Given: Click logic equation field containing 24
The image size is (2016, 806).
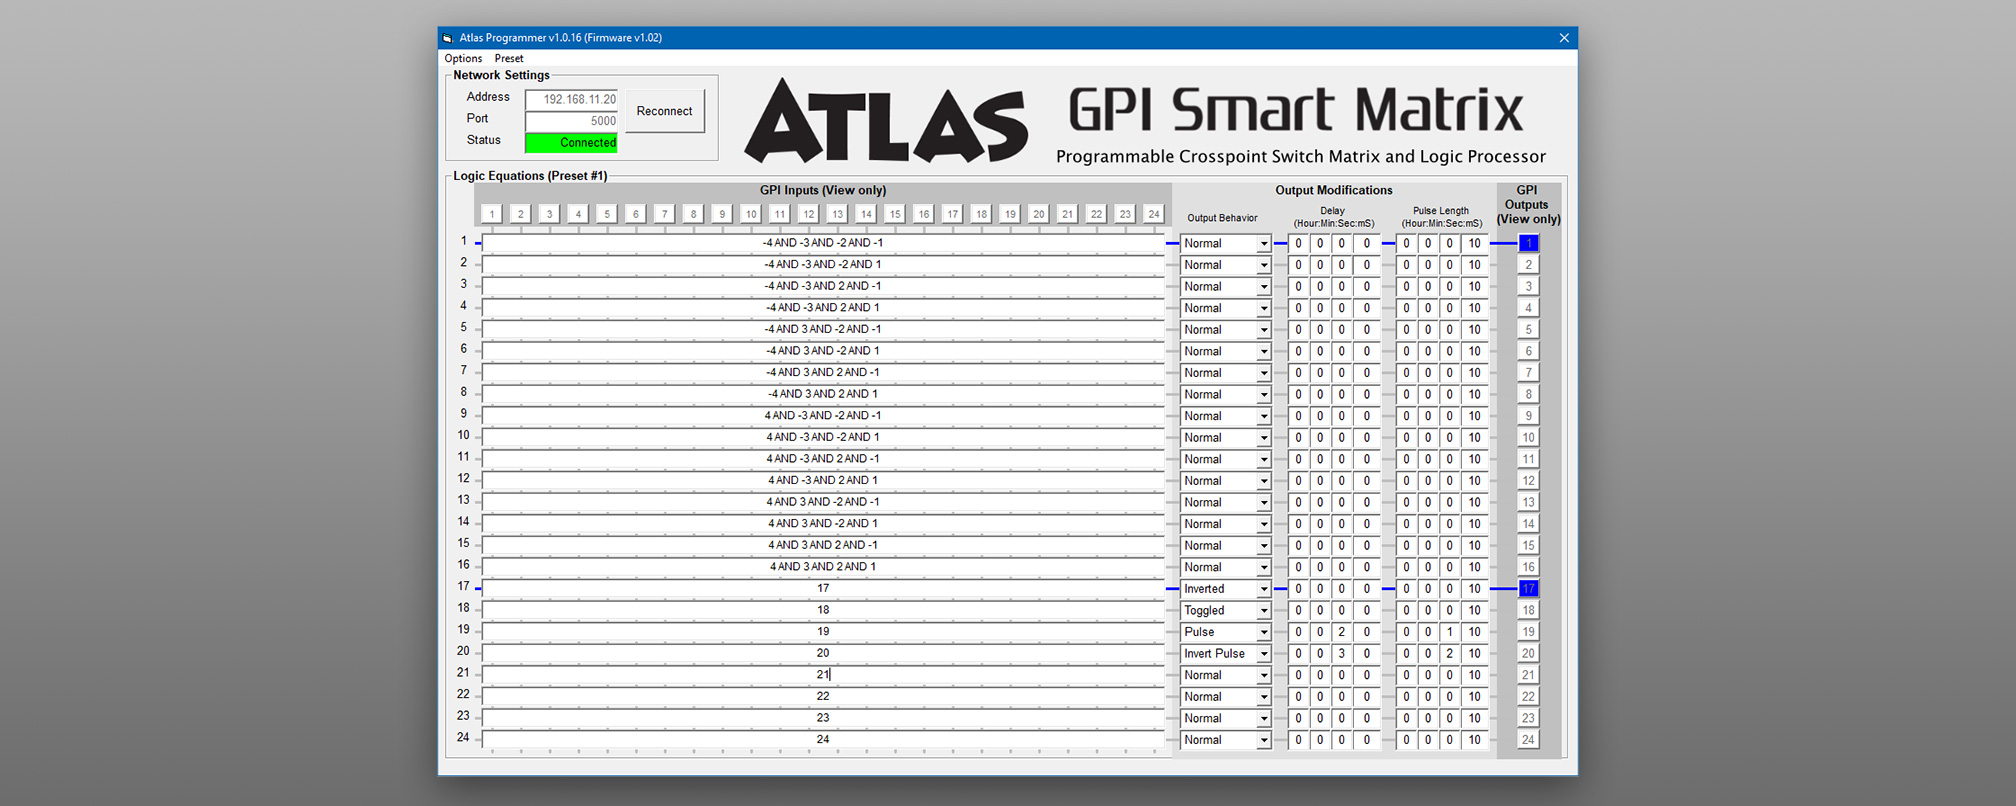Looking at the screenshot, I should point(823,740).
